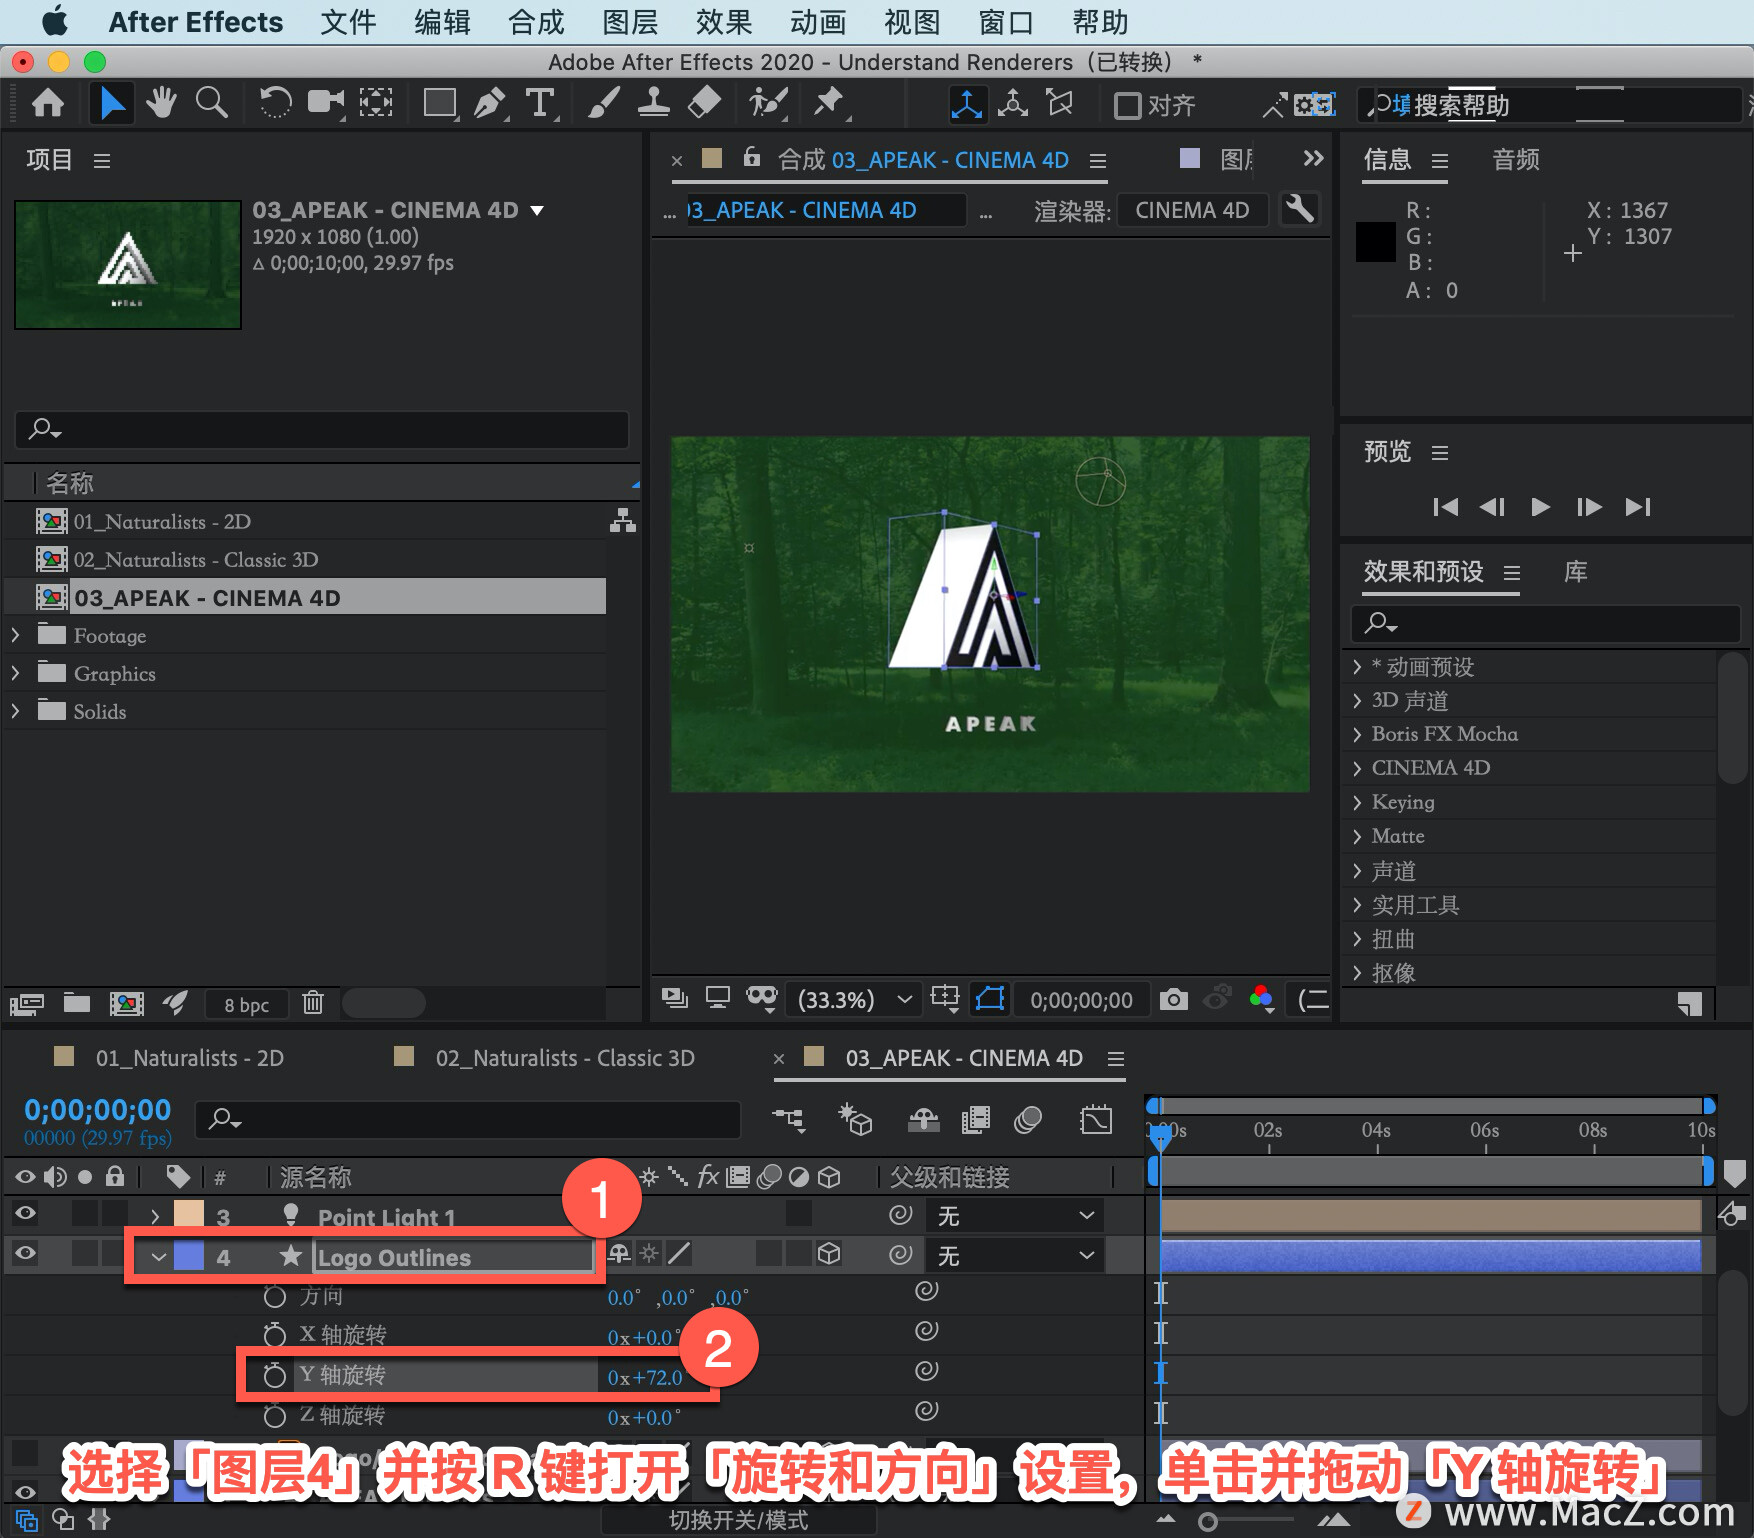This screenshot has width=1754, height=1538.
Task: Select the Unified Camera tool
Action: click(325, 103)
